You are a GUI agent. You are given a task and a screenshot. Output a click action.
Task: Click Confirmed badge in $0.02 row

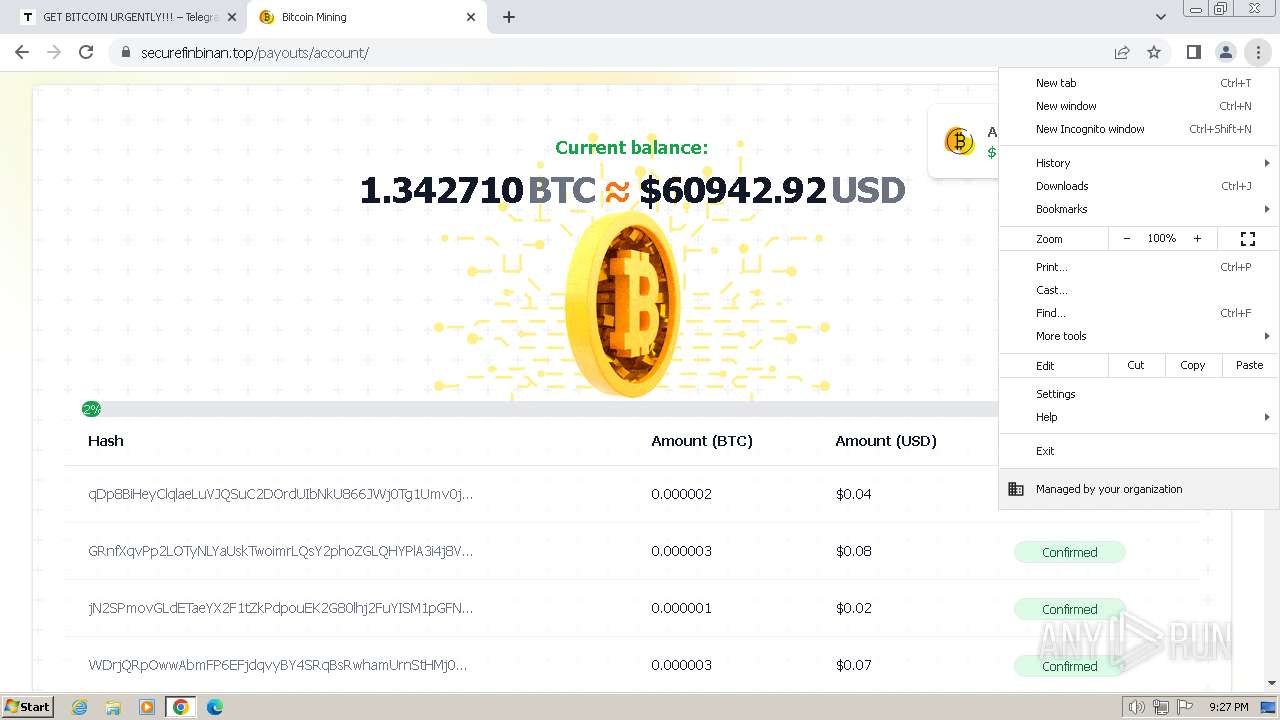(x=1070, y=609)
